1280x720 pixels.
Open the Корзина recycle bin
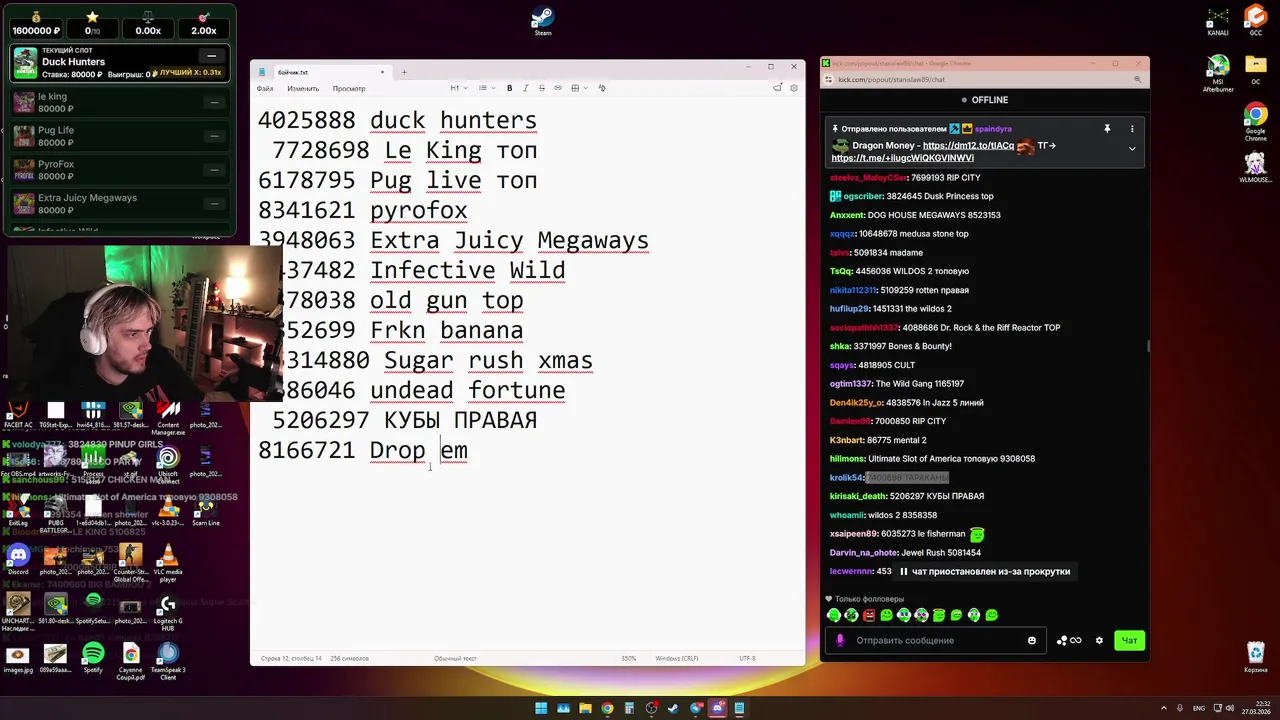pyautogui.click(x=1255, y=657)
